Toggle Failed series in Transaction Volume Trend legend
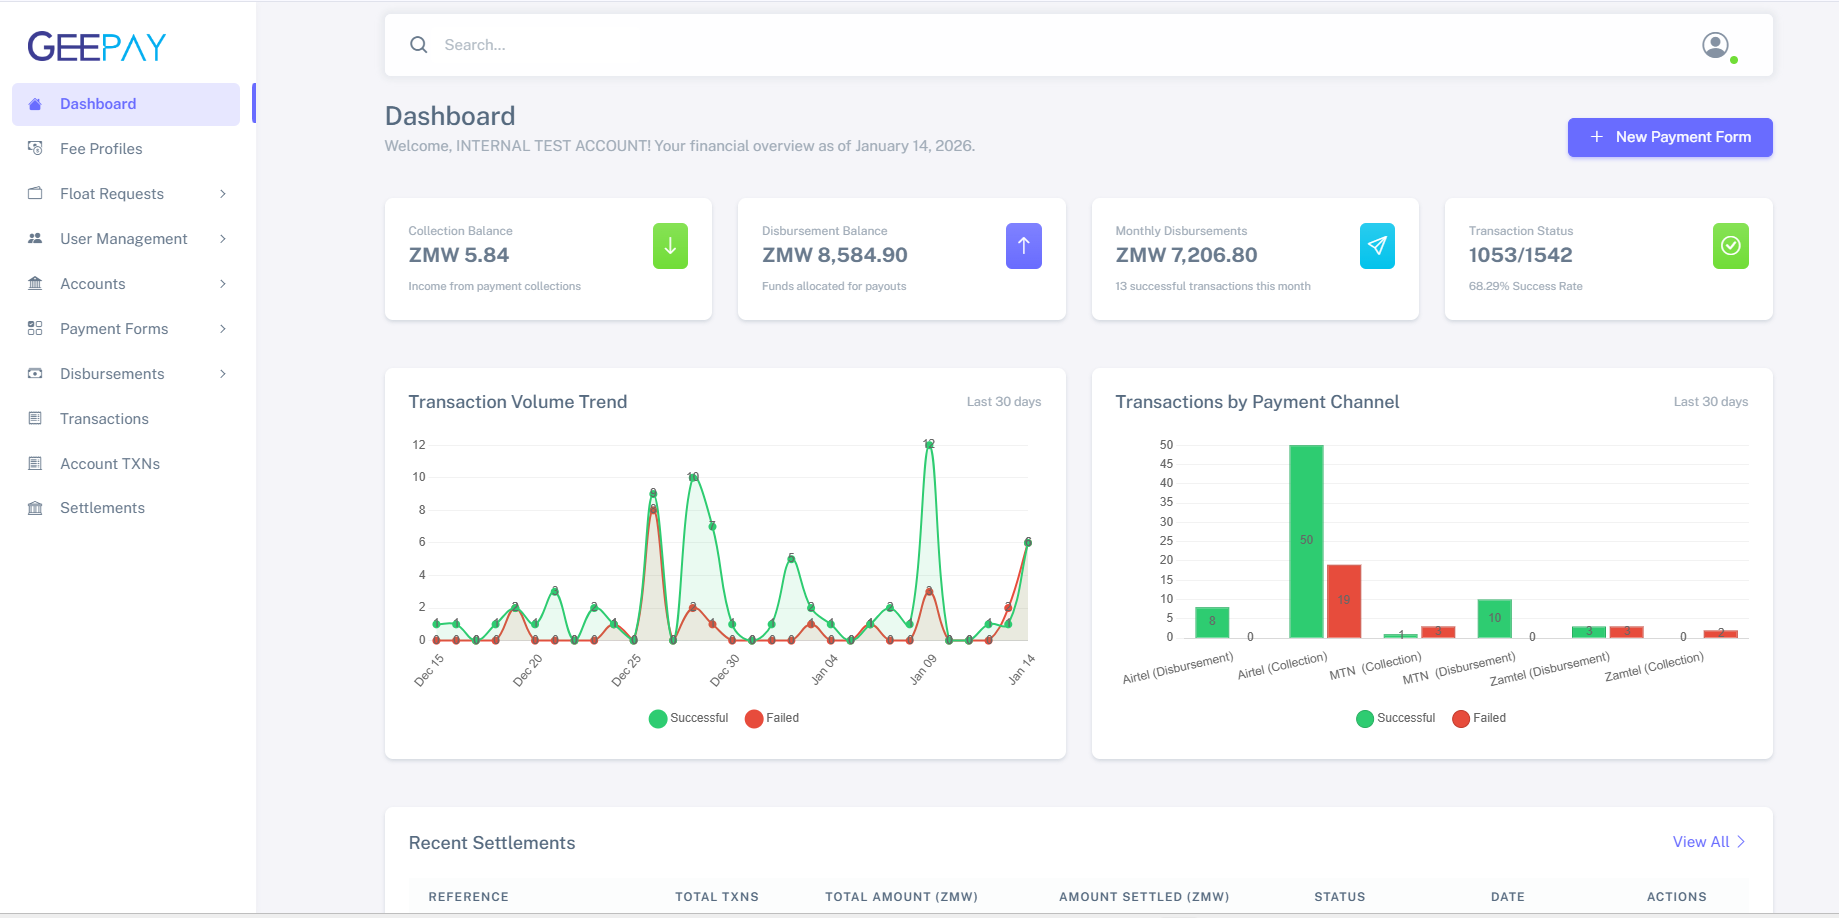The image size is (1839, 918). click(x=773, y=718)
